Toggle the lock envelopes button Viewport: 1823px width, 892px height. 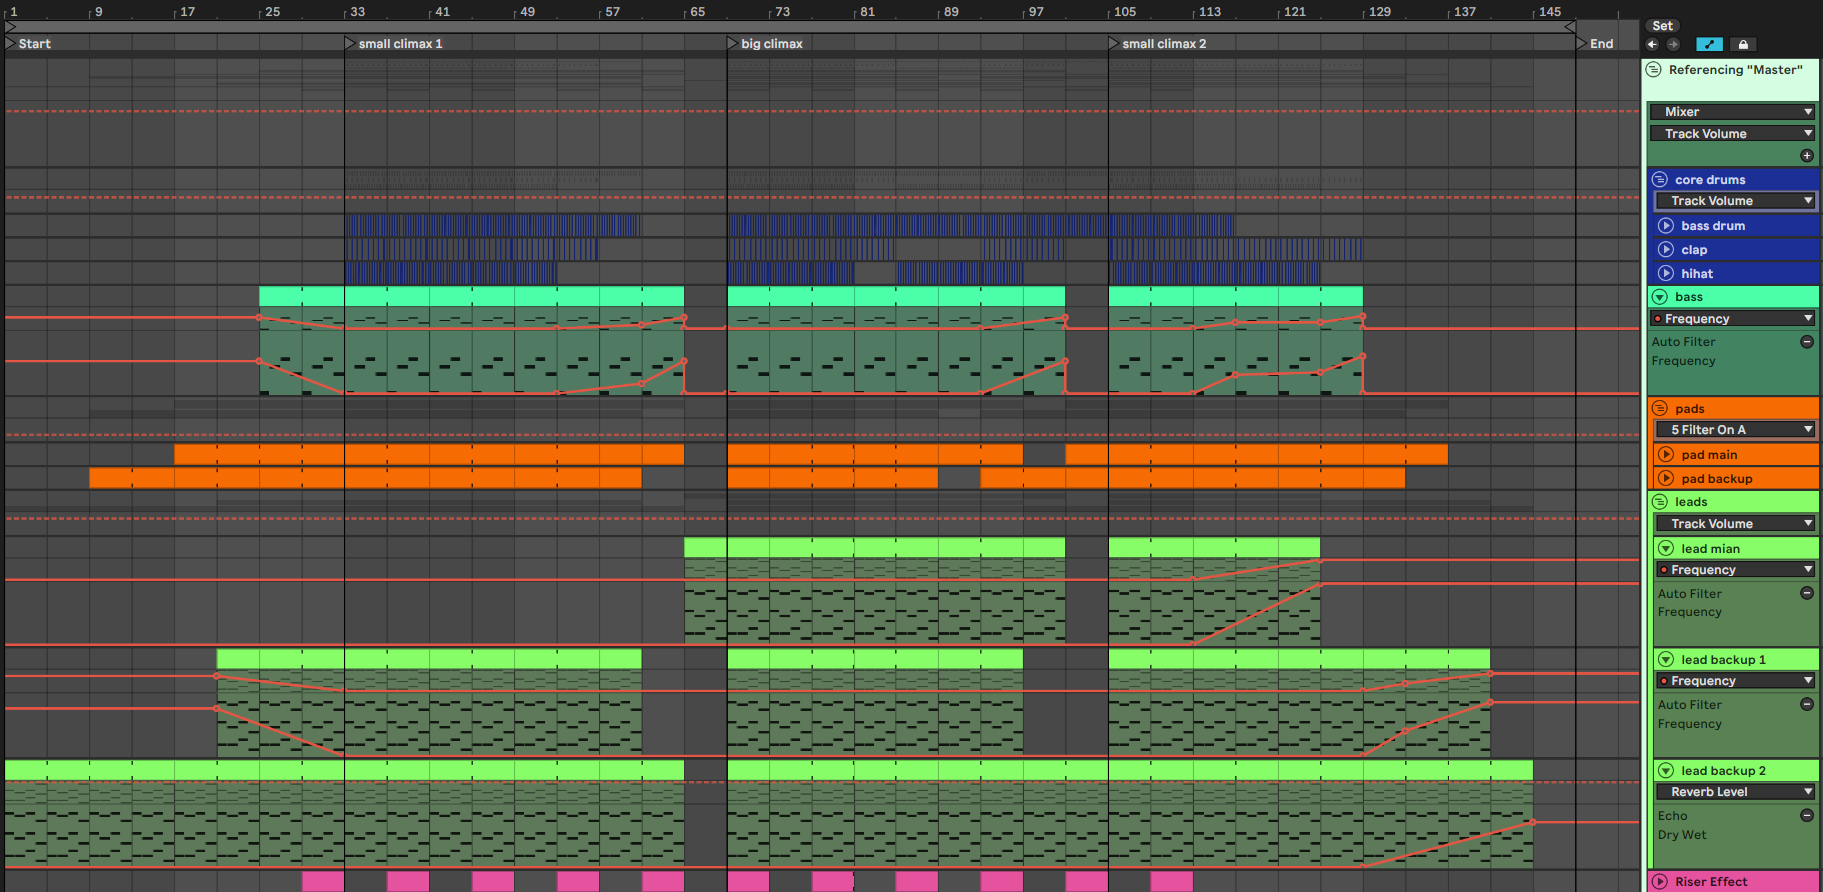[x=1743, y=44]
